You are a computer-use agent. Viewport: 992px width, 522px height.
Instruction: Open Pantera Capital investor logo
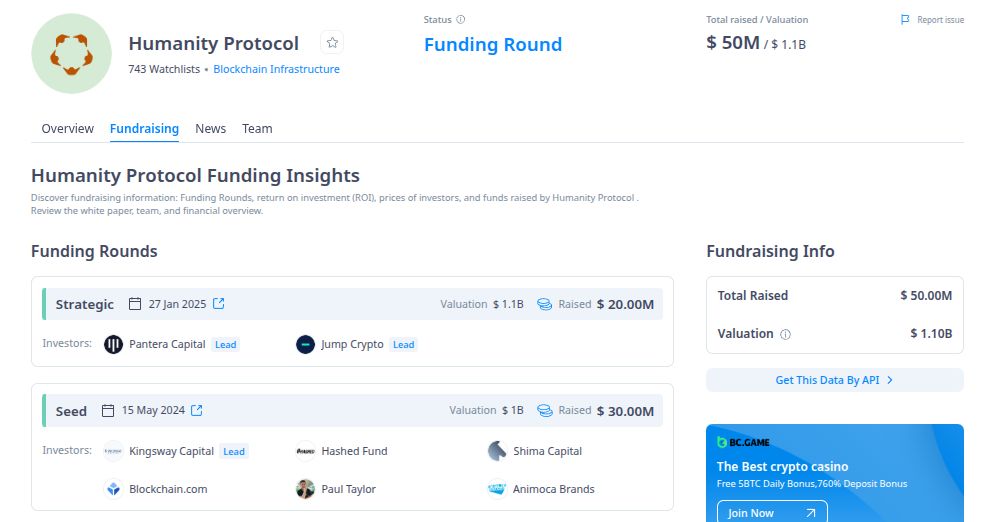click(x=113, y=345)
